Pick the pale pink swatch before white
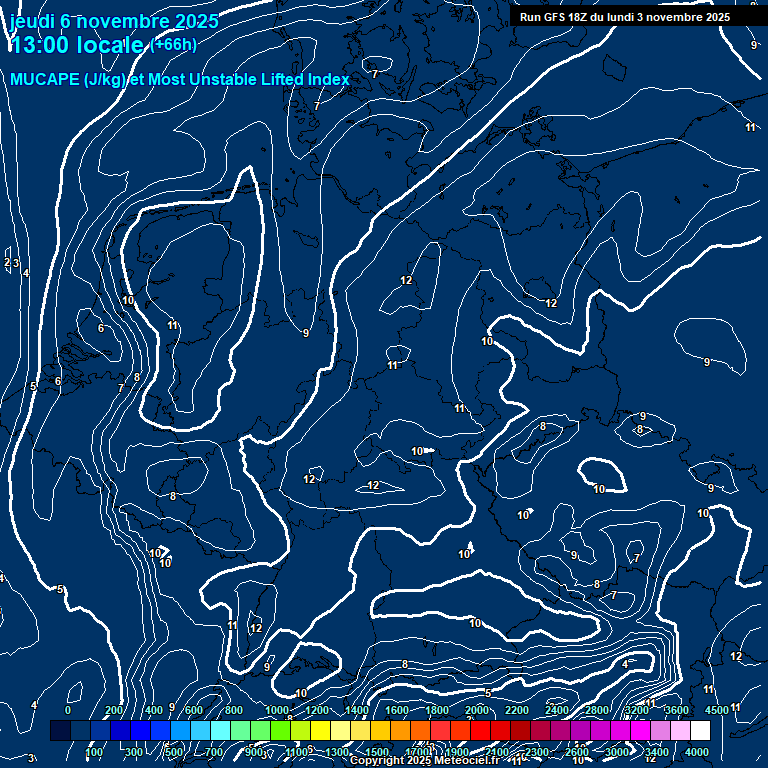768x768 pixels. [x=680, y=730]
